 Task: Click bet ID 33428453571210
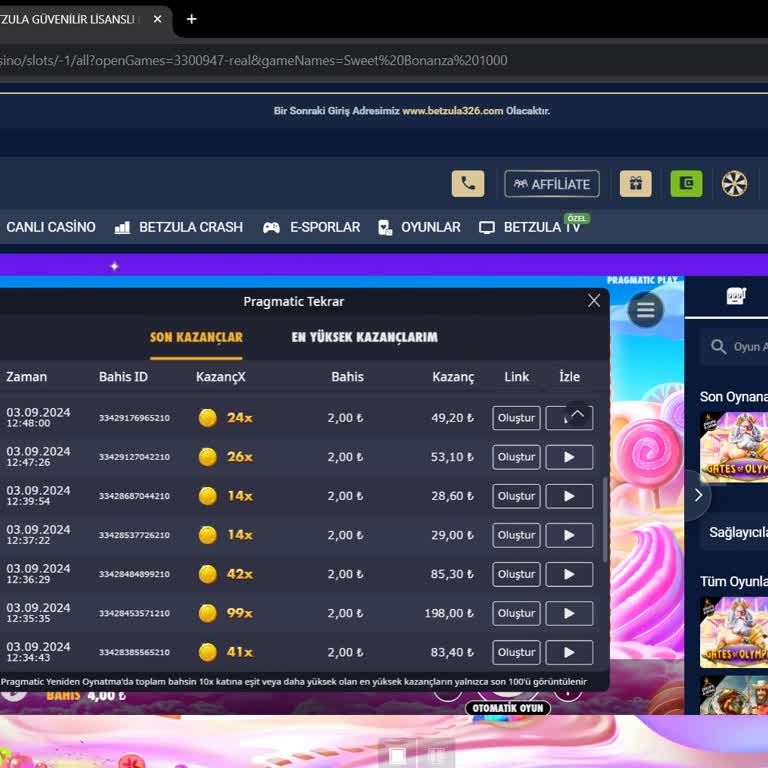pyautogui.click(x=134, y=613)
